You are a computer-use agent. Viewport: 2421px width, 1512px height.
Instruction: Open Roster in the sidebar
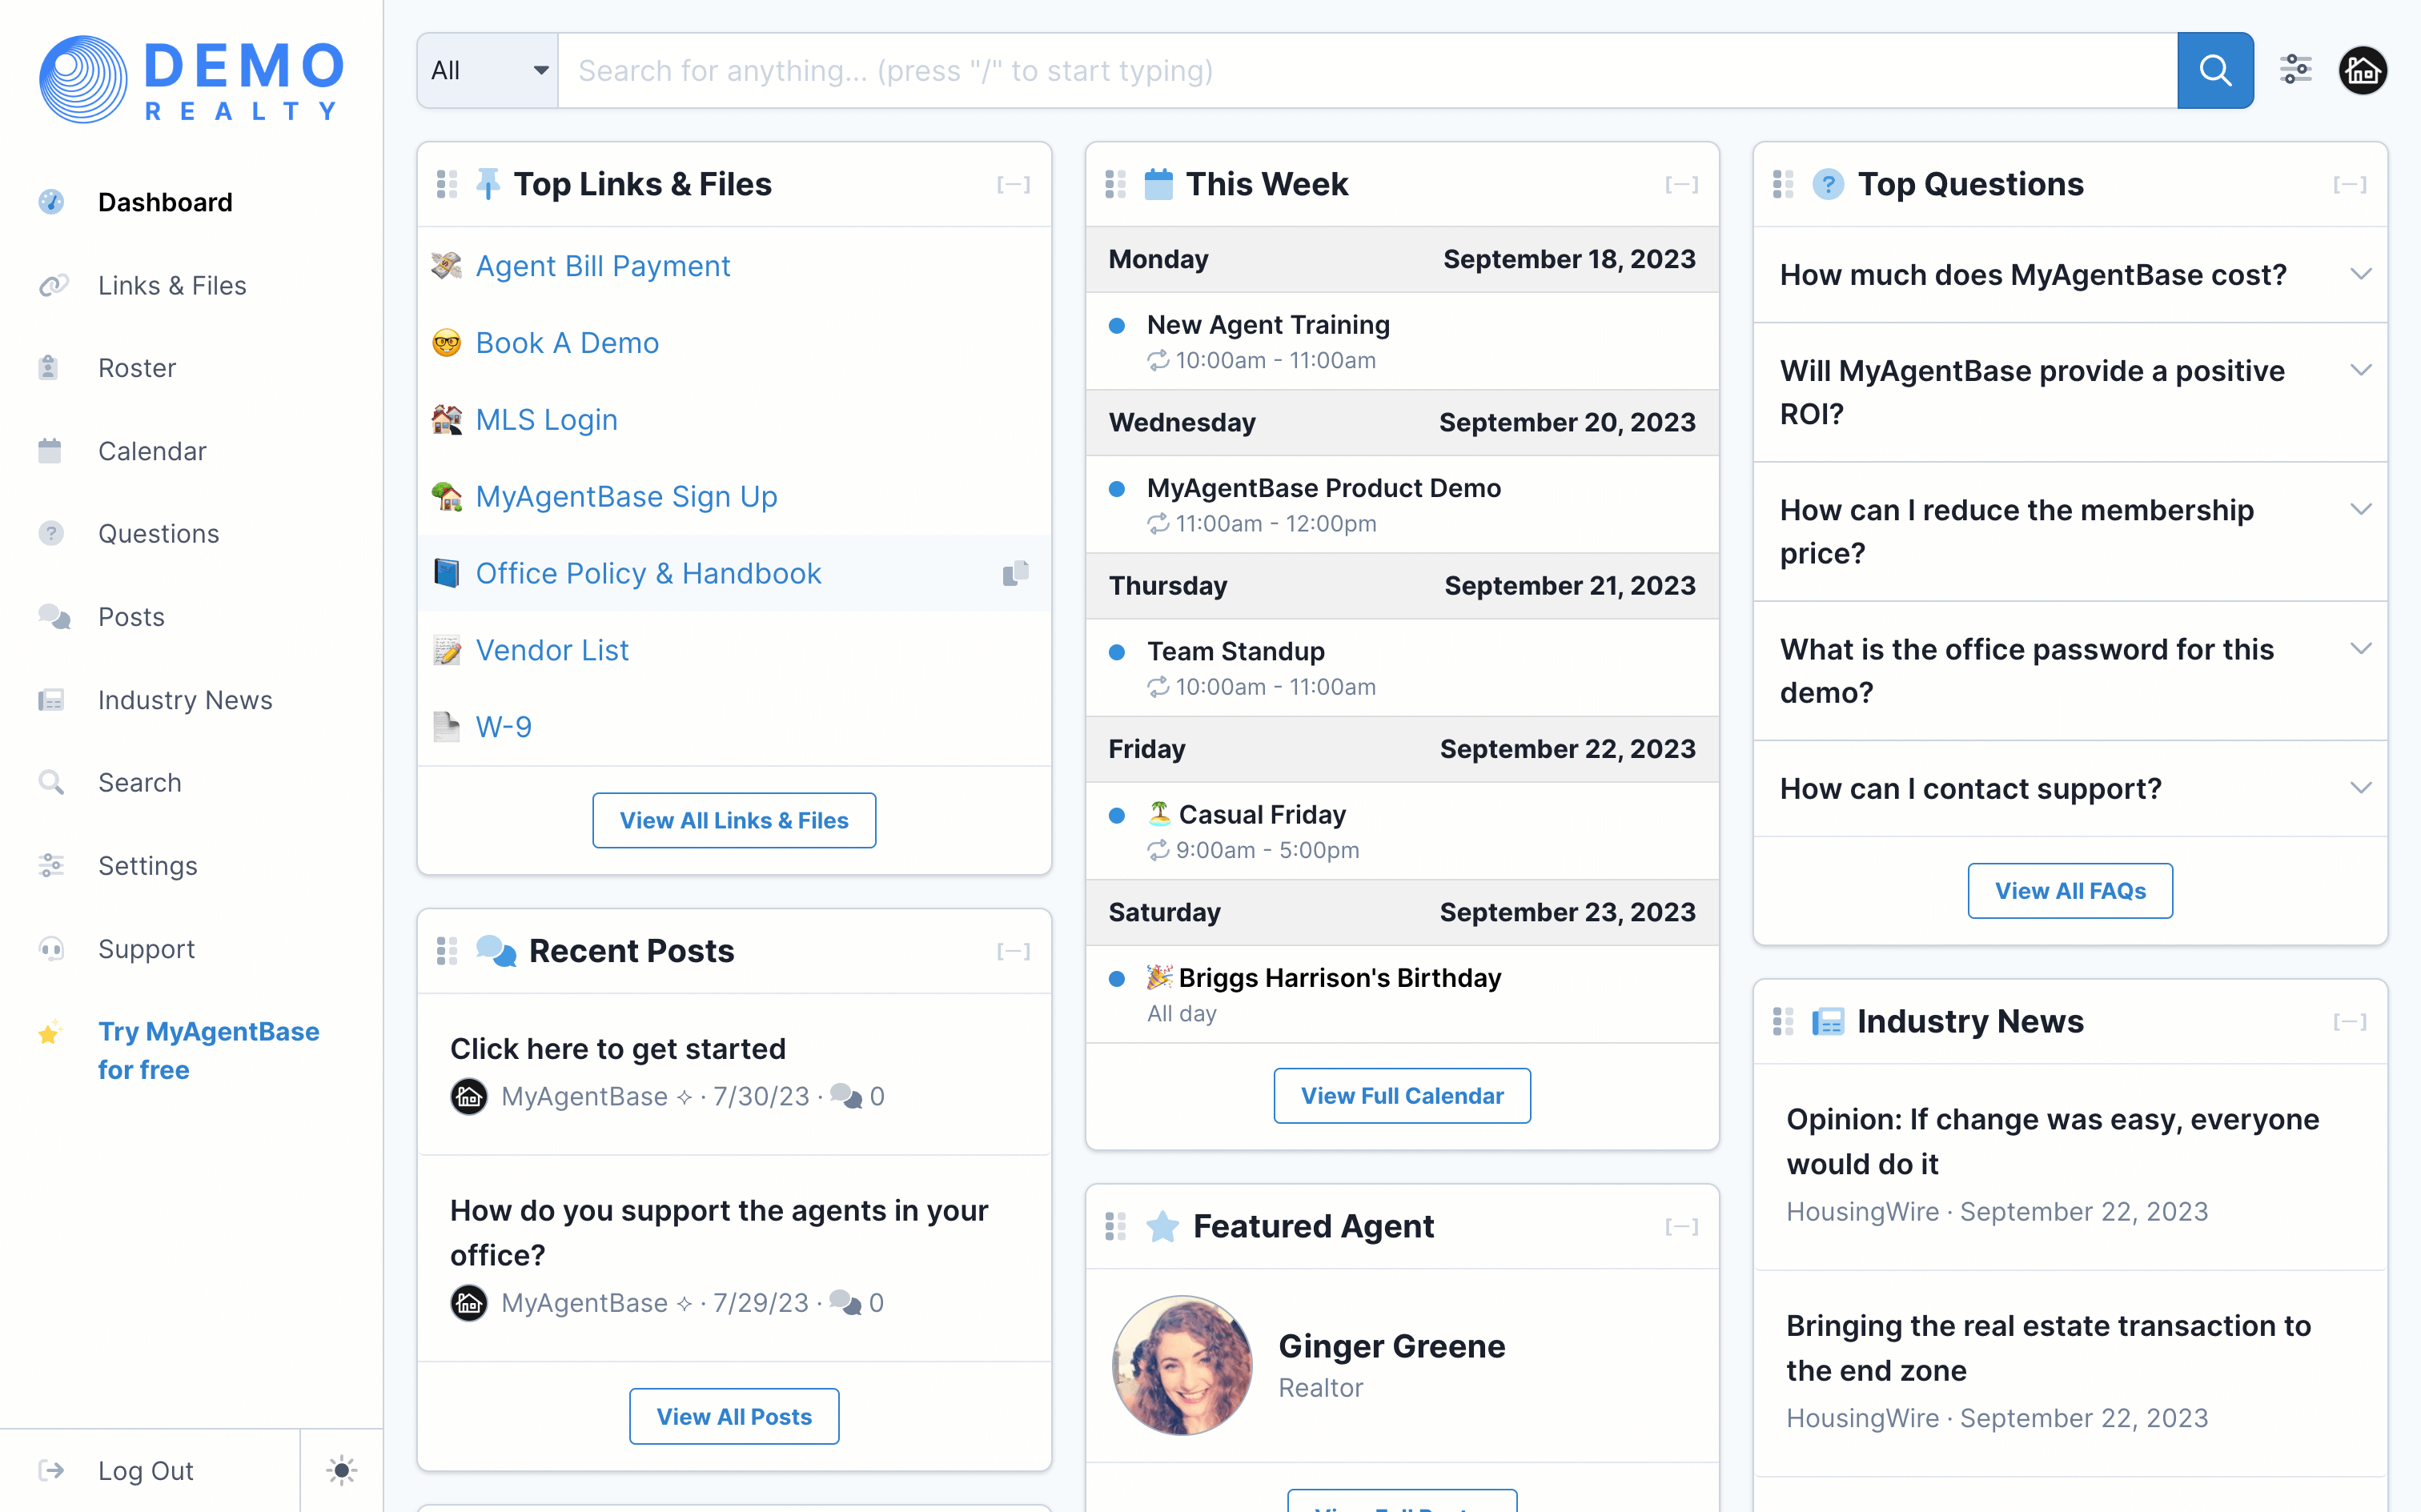(136, 368)
